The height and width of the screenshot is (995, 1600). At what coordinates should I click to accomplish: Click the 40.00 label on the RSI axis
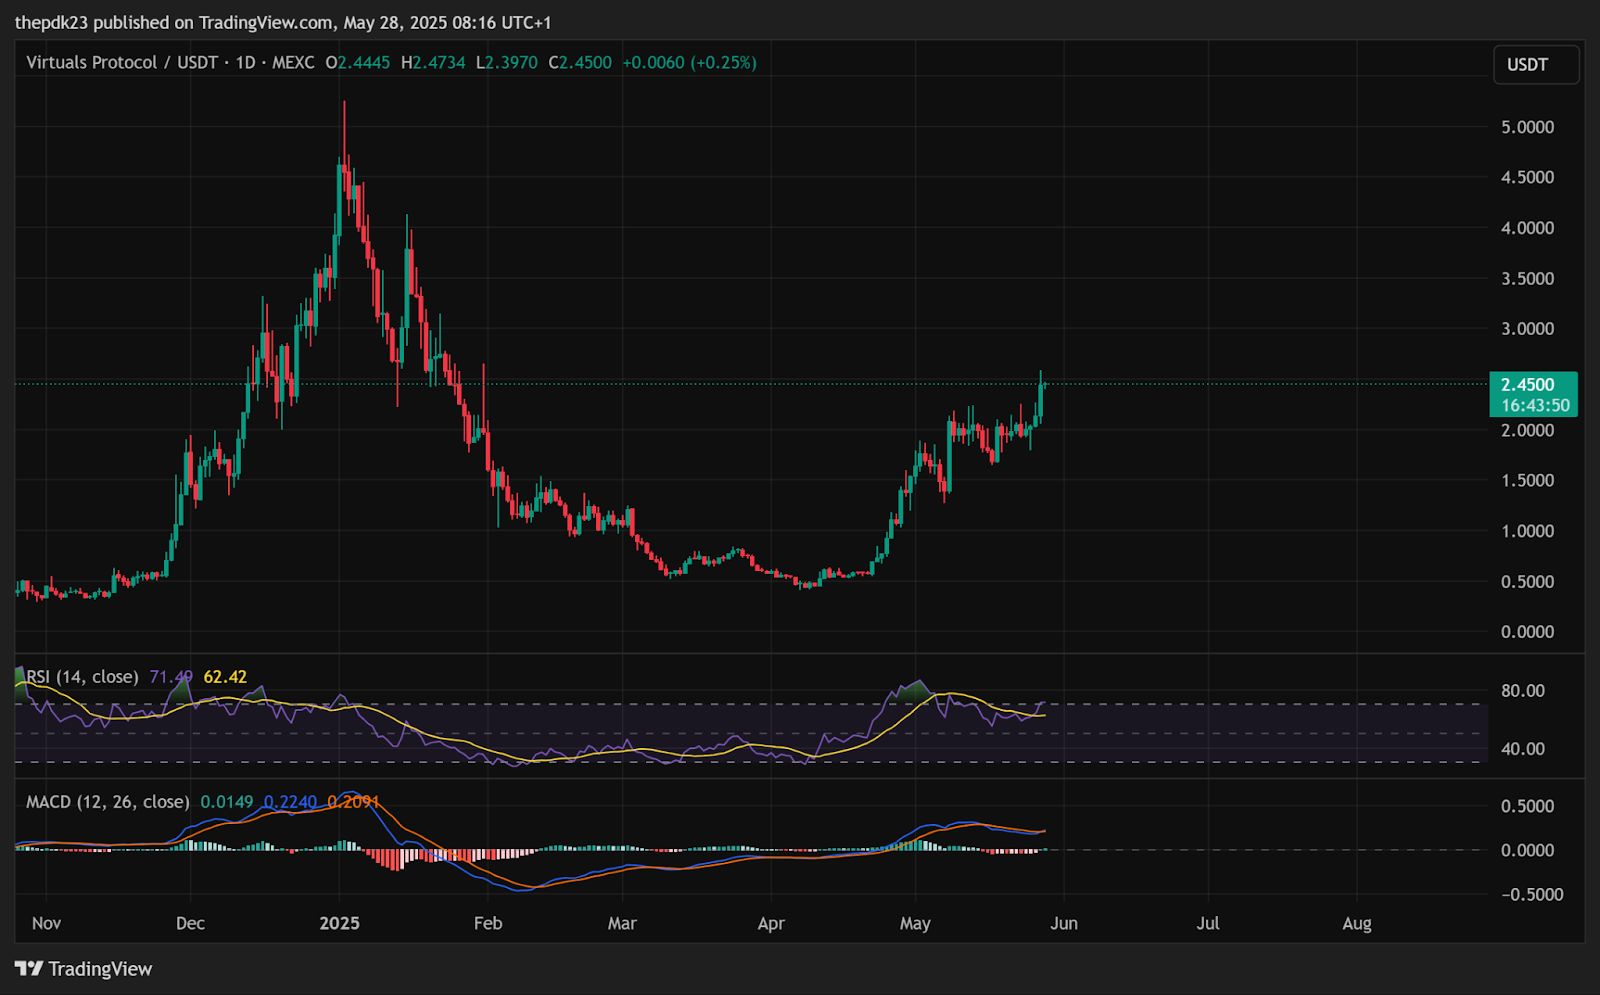click(x=1522, y=749)
